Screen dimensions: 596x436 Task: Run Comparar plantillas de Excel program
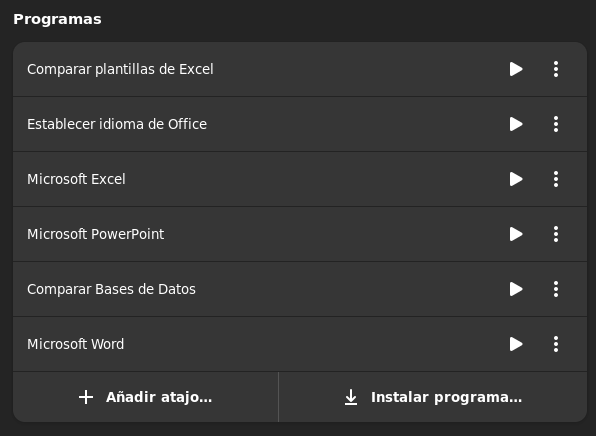pyautogui.click(x=516, y=69)
